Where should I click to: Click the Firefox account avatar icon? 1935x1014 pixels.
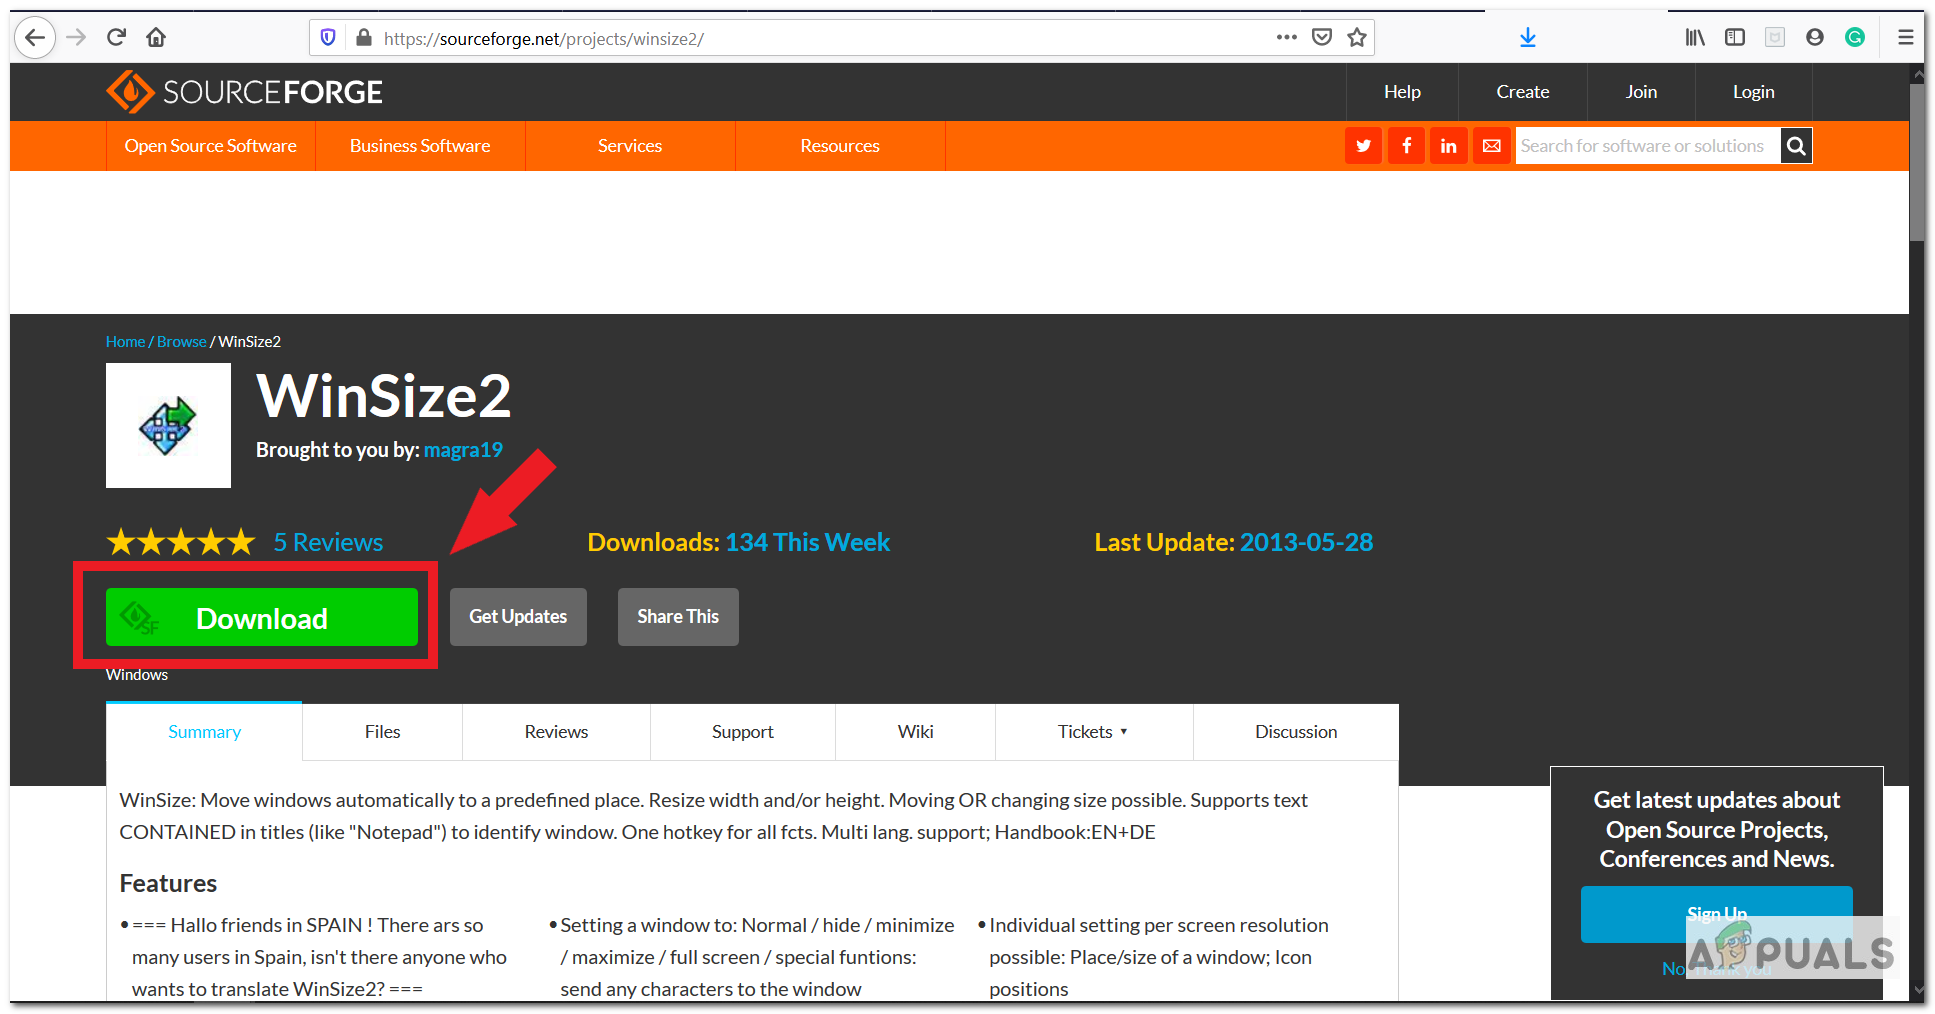pos(1815,38)
